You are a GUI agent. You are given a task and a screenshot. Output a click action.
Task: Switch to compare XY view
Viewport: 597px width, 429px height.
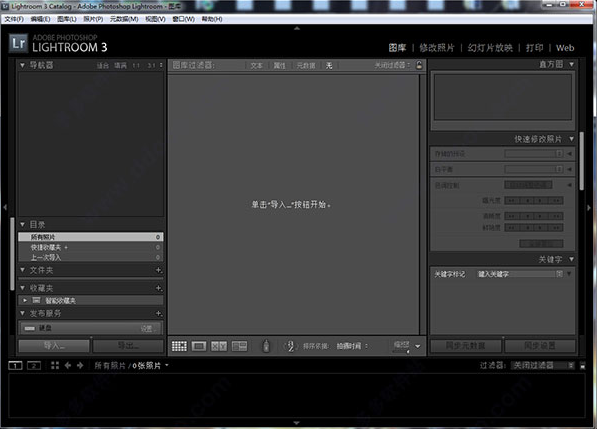[219, 346]
